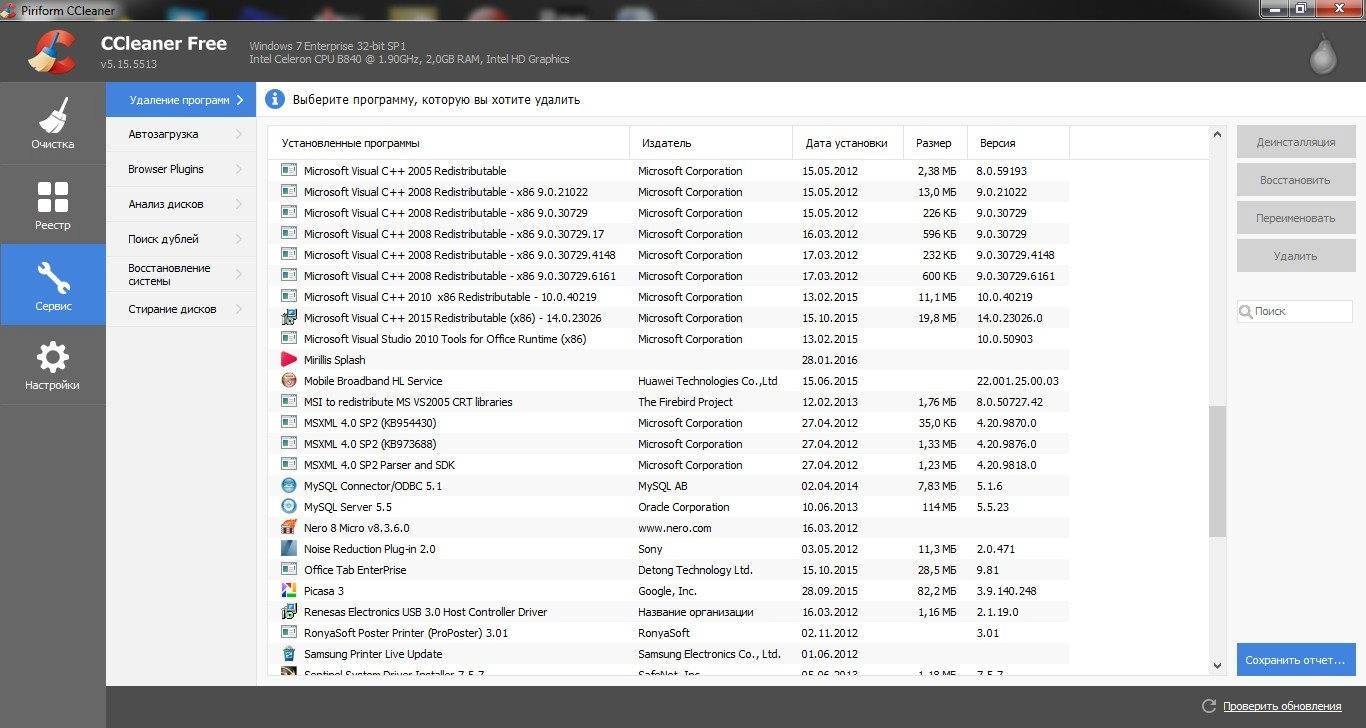Click the Деинсталляция button
1366x728 pixels.
[x=1296, y=142]
